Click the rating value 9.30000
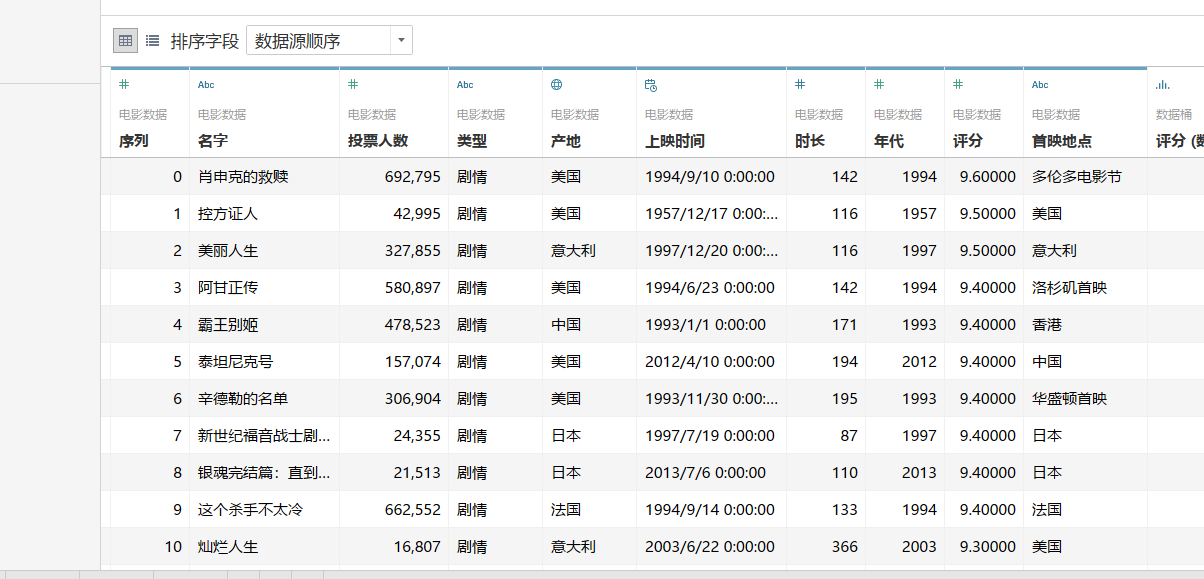The height and width of the screenshot is (579, 1204). [x=987, y=546]
